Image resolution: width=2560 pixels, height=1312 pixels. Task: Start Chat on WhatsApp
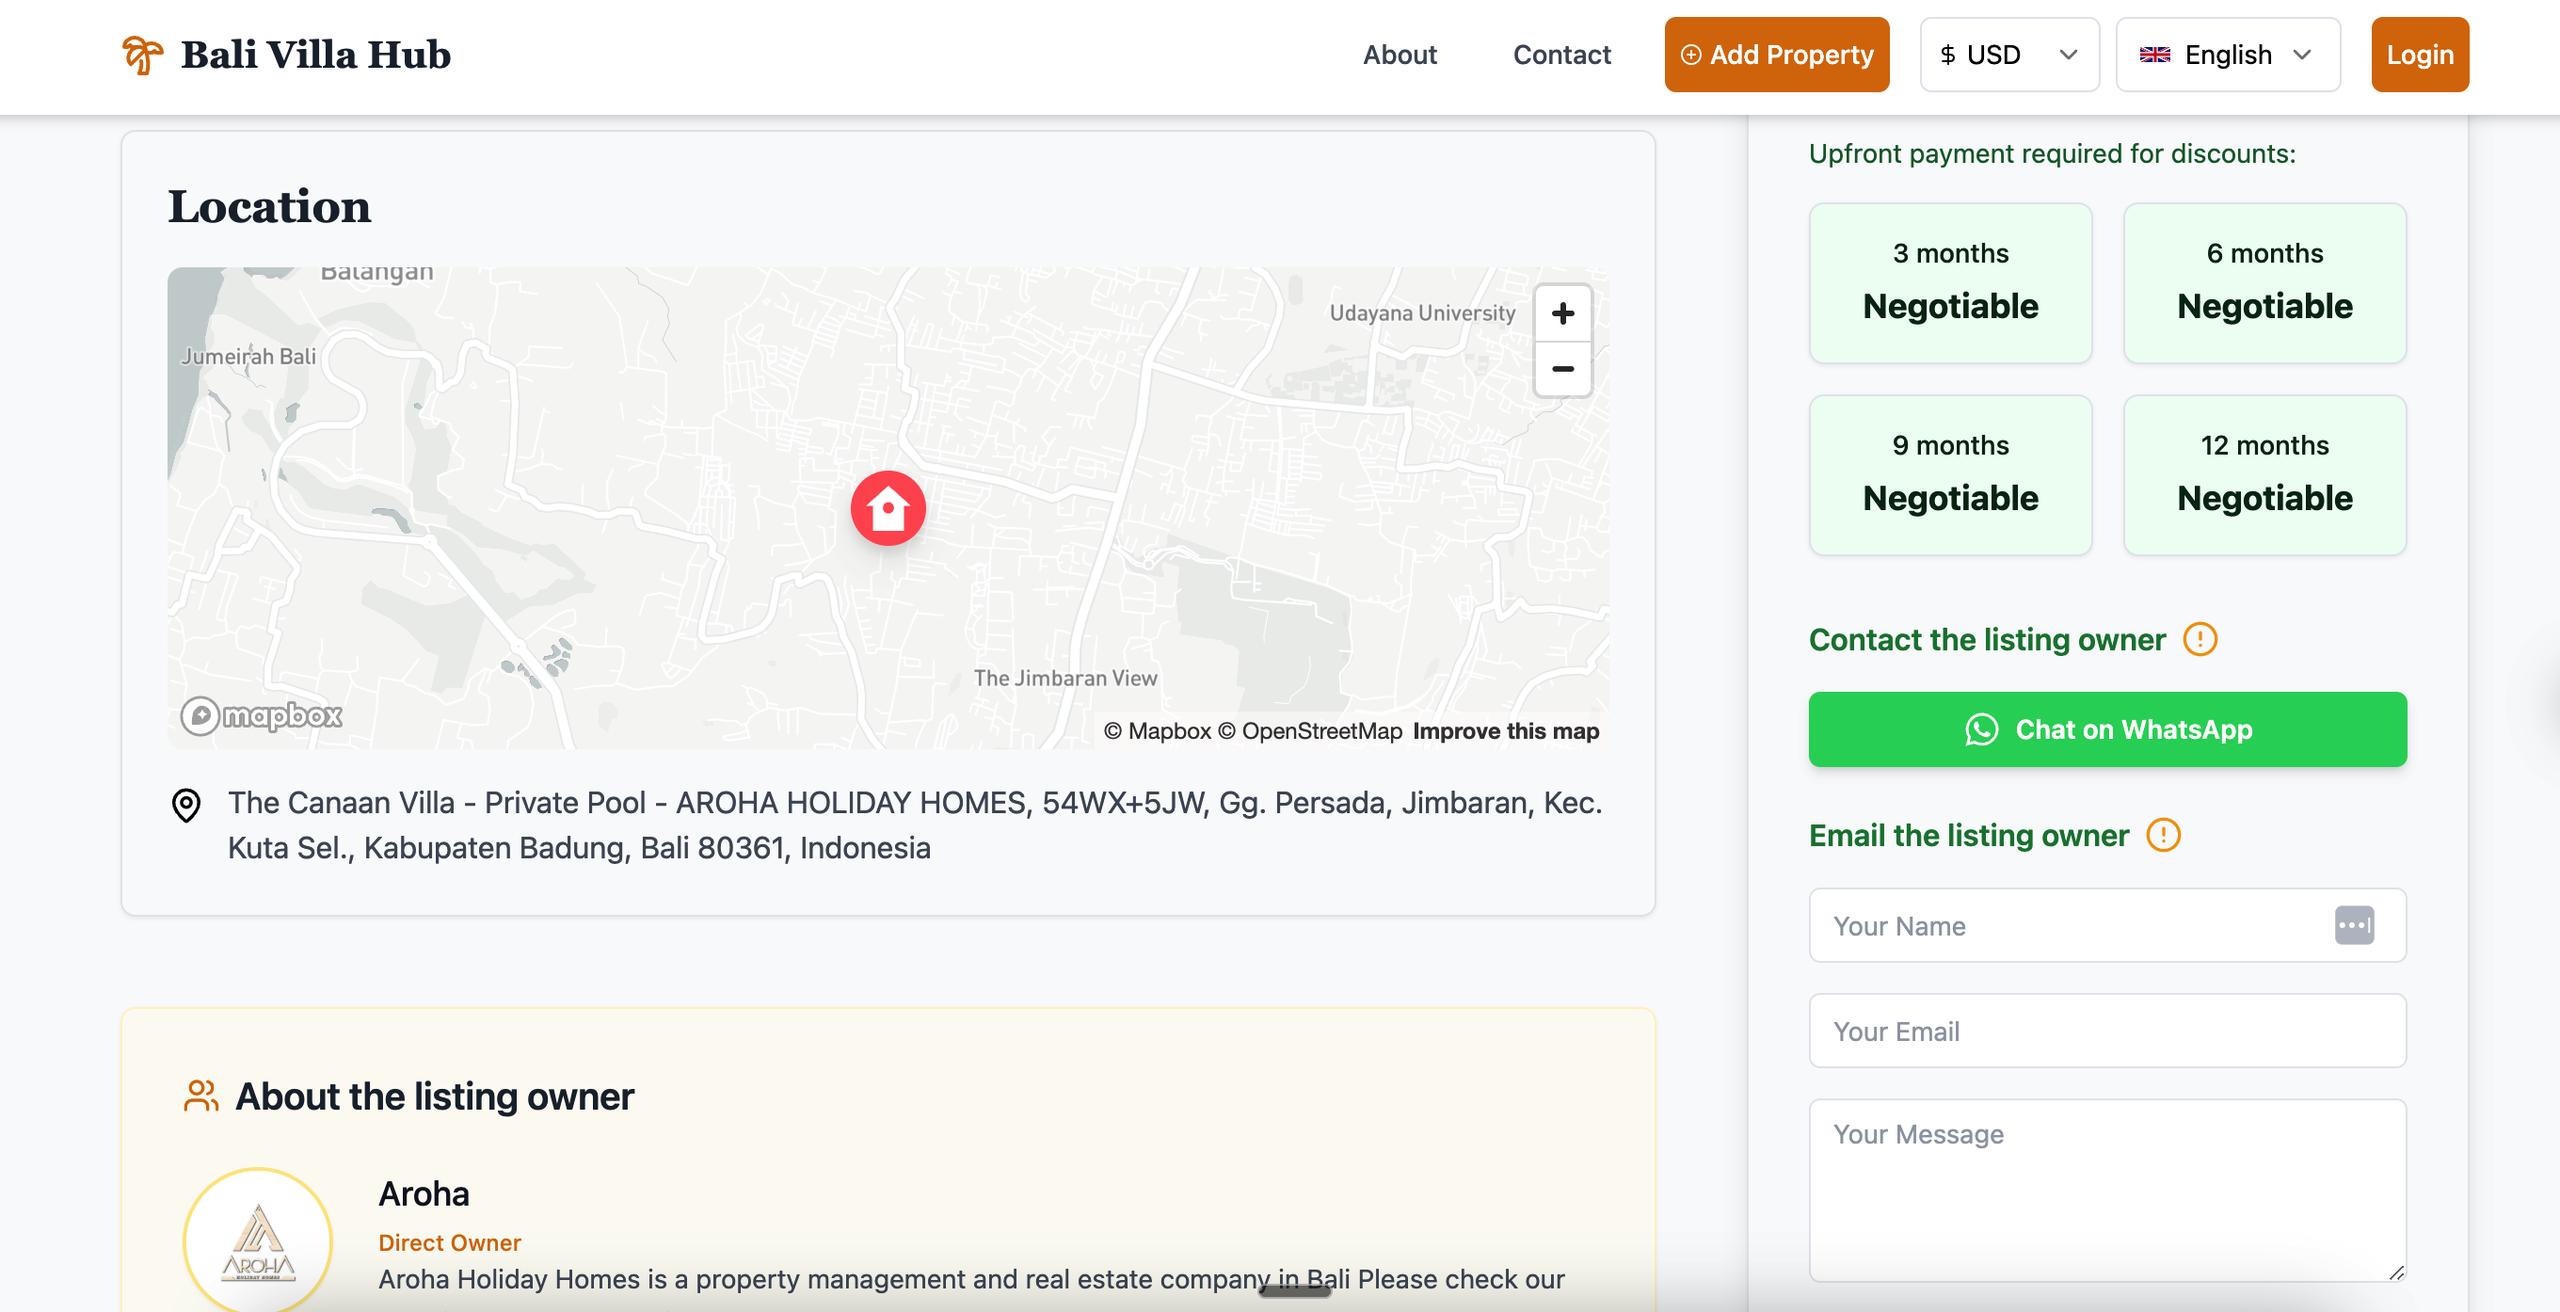pyautogui.click(x=2107, y=730)
